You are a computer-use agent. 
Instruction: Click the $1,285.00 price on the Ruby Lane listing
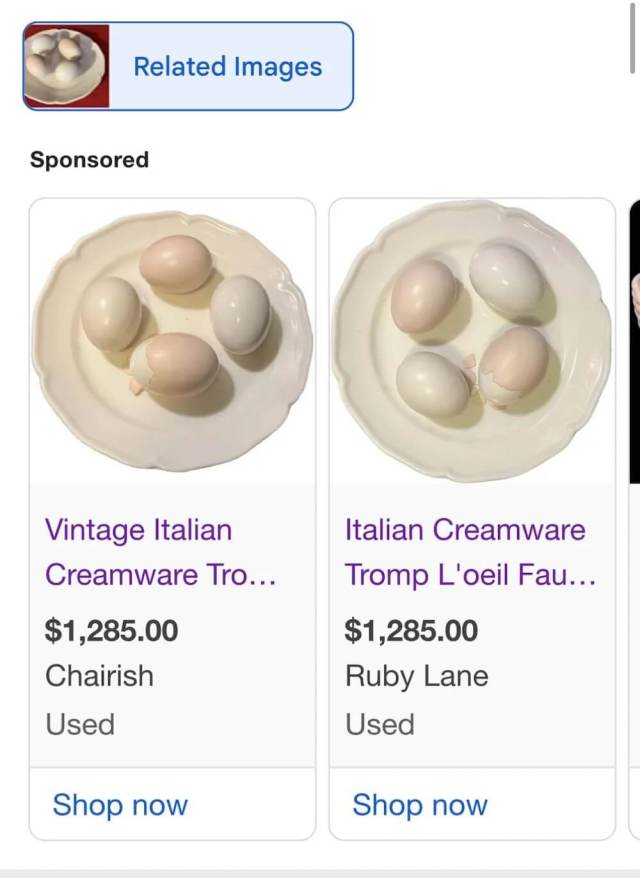[x=412, y=631]
